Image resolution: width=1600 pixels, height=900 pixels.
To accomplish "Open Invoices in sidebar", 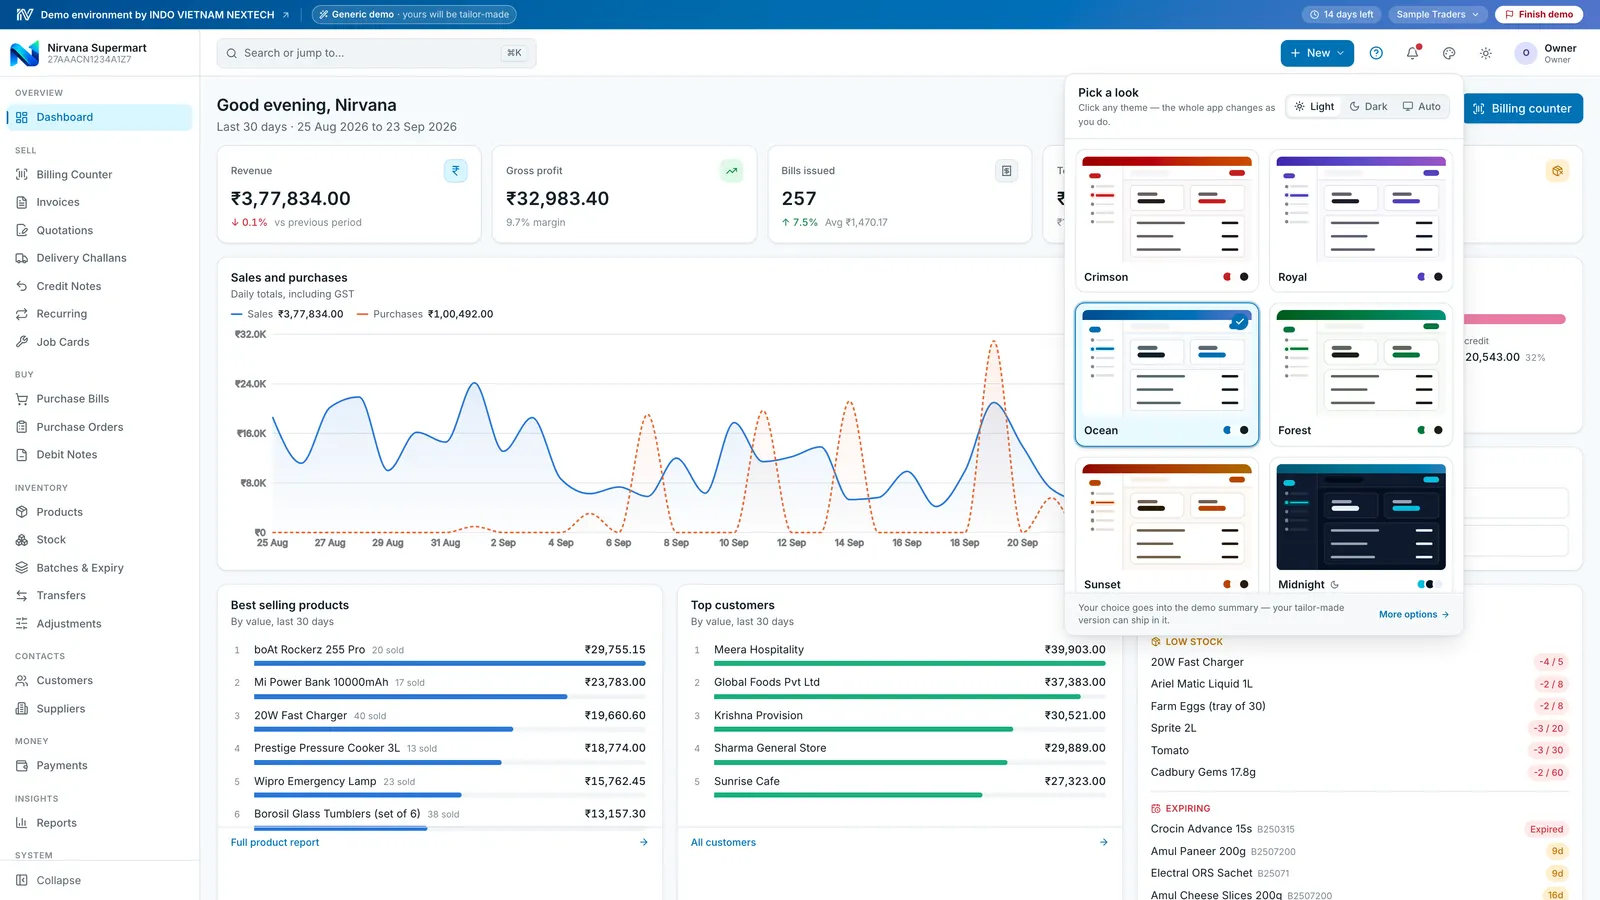I will click(99, 202).
